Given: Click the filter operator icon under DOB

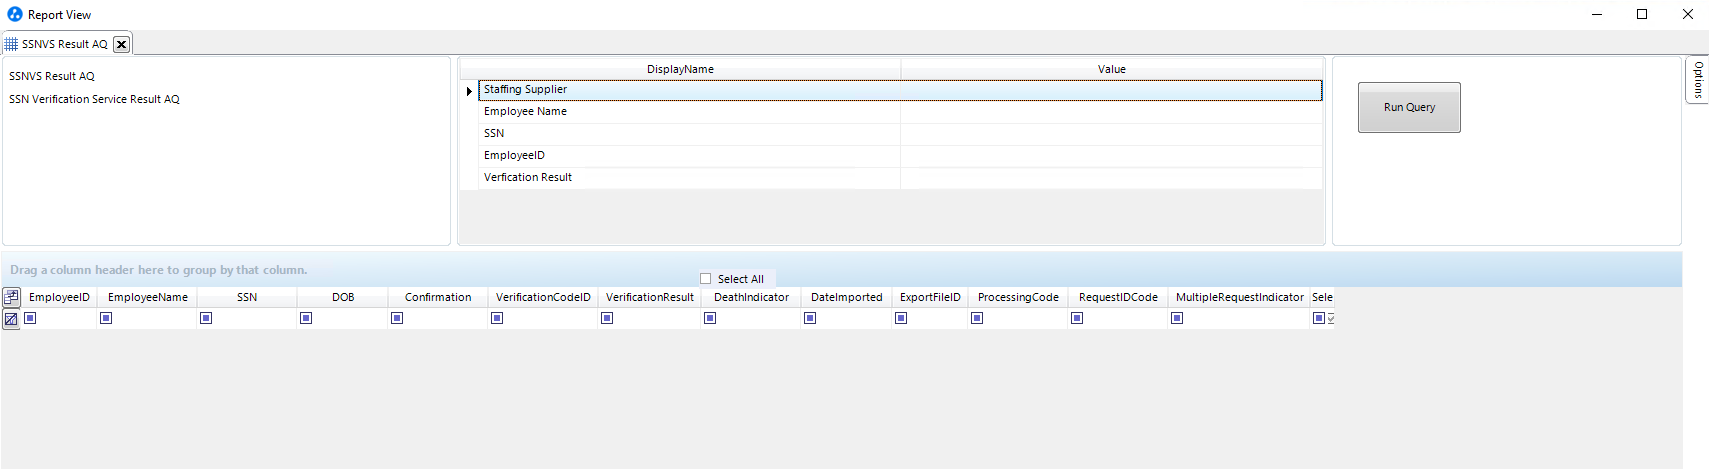Looking at the screenshot, I should pos(306,318).
